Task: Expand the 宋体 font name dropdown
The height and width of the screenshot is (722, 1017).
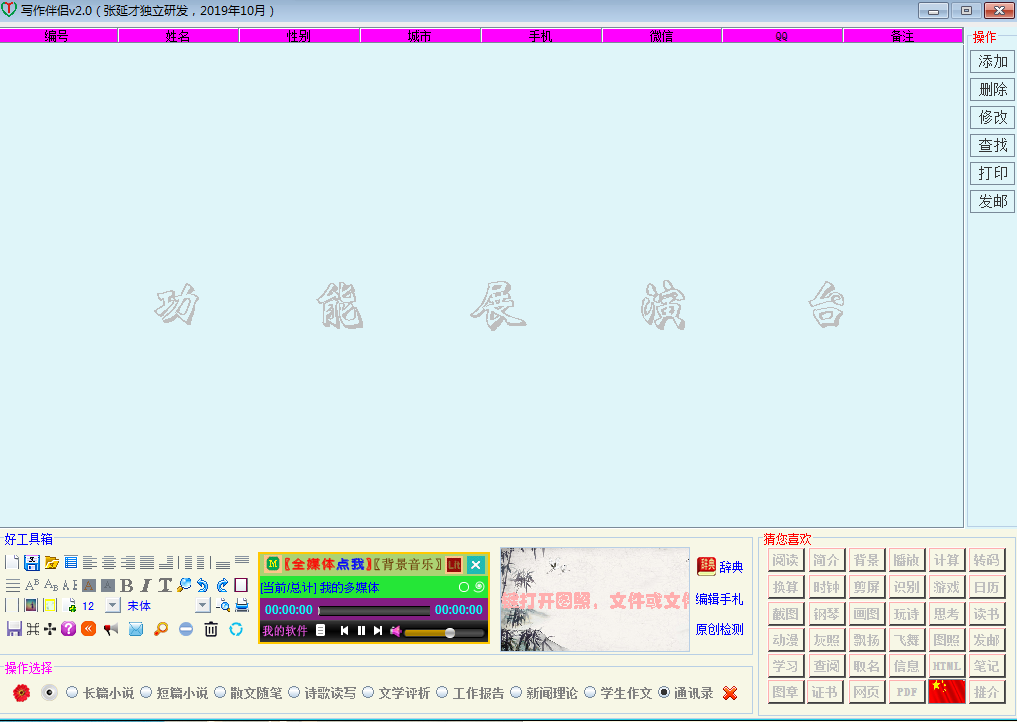Action: 202,606
